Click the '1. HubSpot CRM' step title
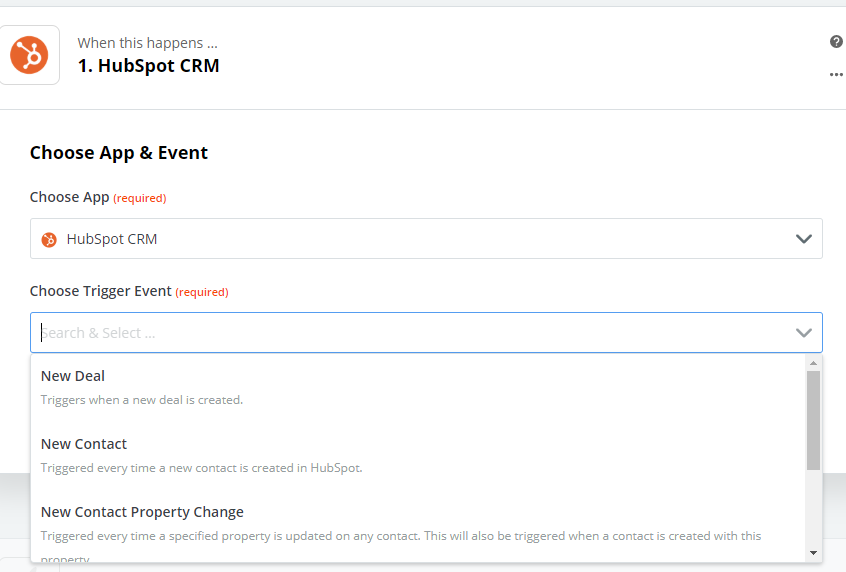Screen dimensions: 846x572 coord(148,66)
